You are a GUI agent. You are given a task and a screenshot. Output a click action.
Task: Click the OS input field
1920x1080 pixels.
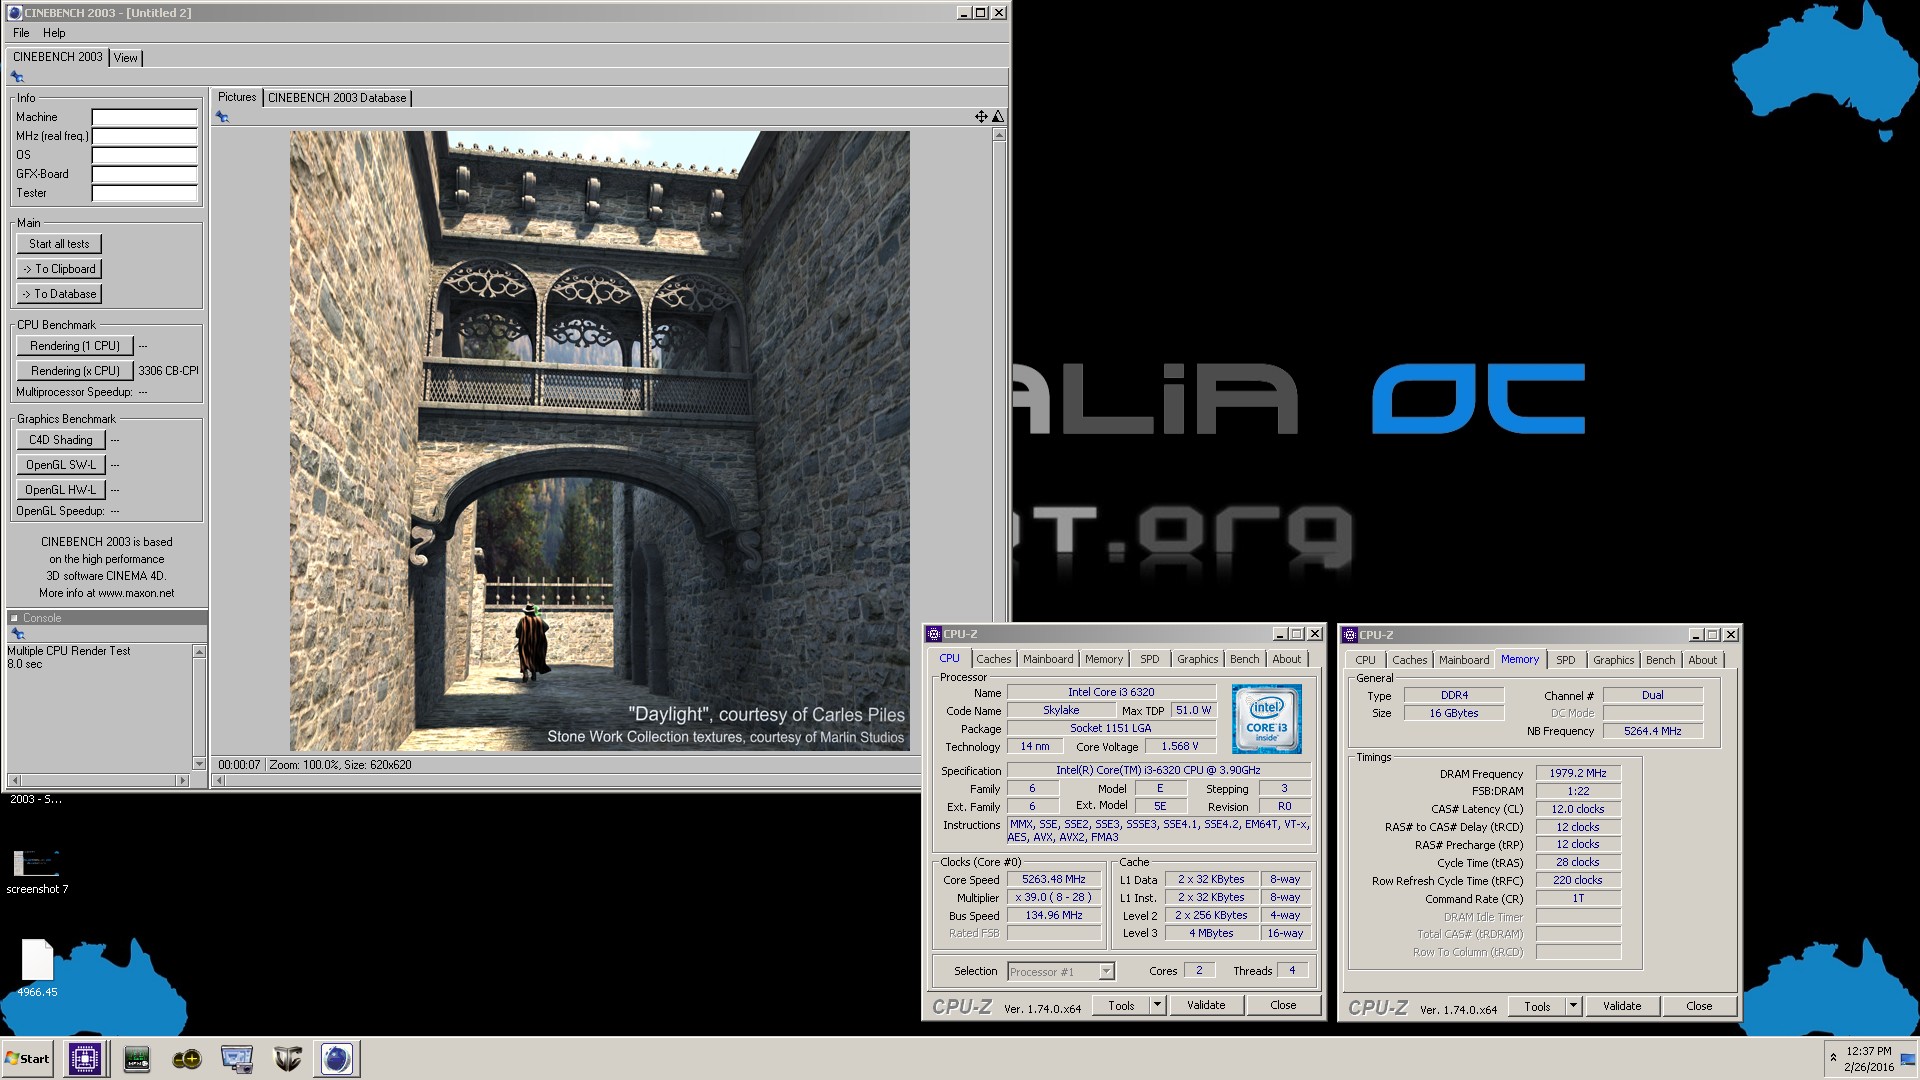coord(145,155)
